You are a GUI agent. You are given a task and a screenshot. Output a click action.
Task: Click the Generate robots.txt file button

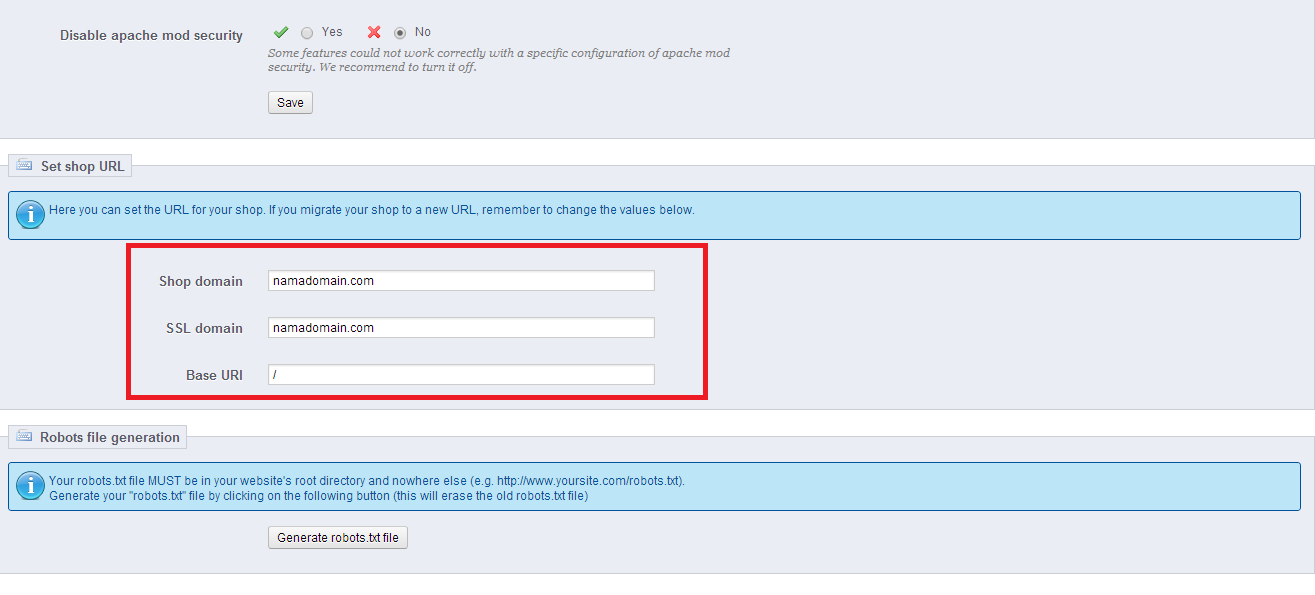click(337, 537)
